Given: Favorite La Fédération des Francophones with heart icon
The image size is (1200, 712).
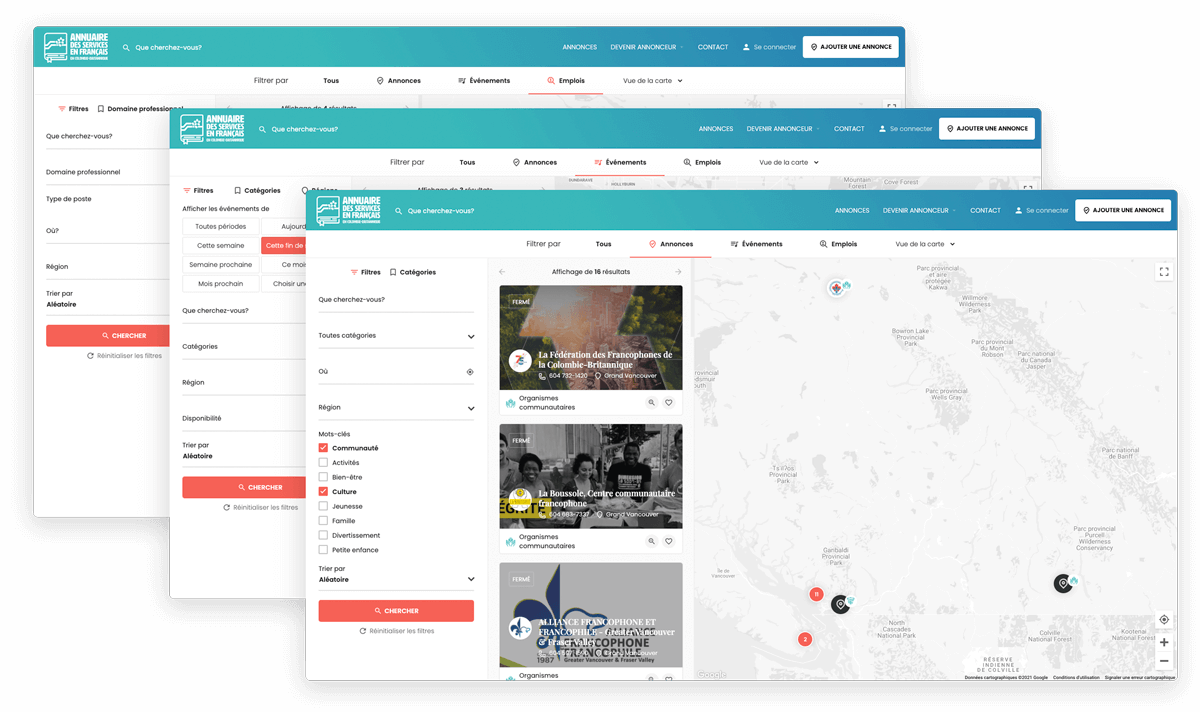Looking at the screenshot, I should tap(669, 403).
